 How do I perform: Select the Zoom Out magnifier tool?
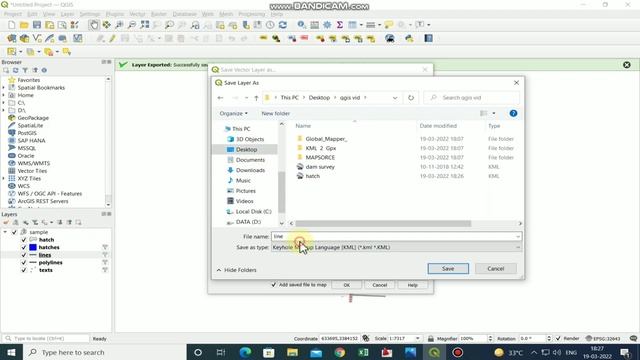tap(132, 25)
